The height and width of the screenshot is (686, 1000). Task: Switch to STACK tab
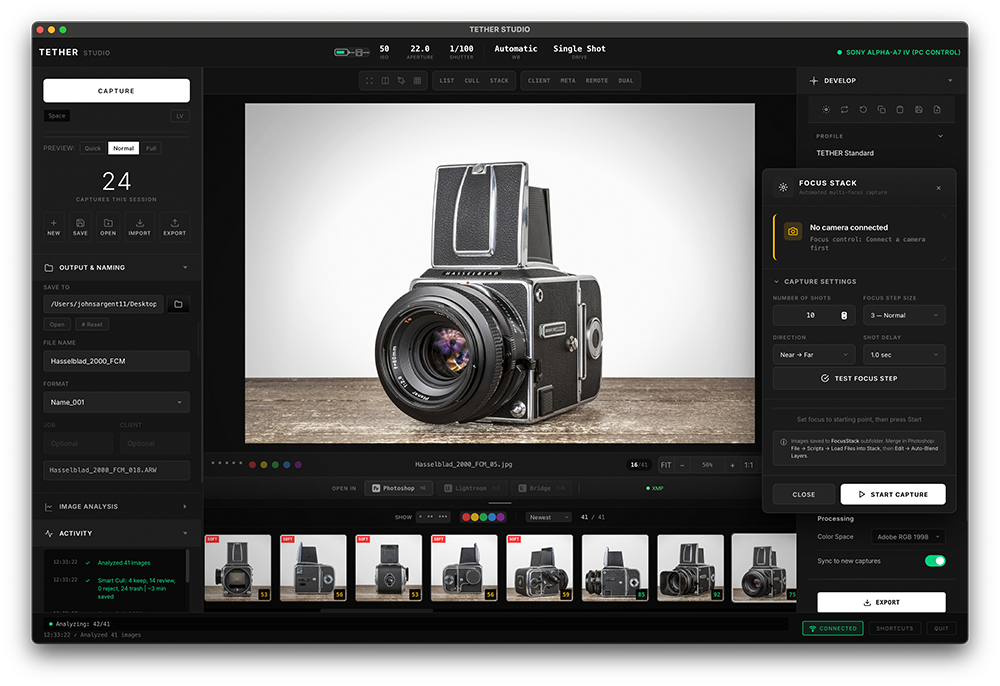[x=499, y=81]
